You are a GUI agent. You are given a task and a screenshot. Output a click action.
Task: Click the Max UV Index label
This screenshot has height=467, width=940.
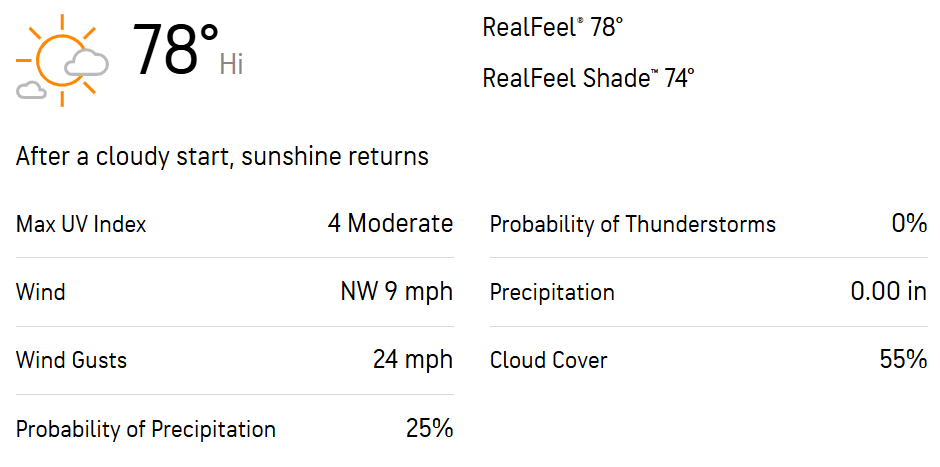coord(81,225)
